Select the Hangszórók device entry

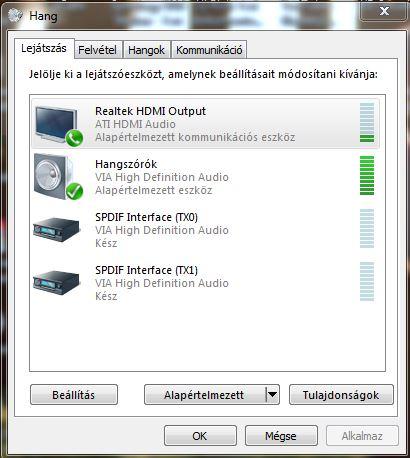(205, 177)
